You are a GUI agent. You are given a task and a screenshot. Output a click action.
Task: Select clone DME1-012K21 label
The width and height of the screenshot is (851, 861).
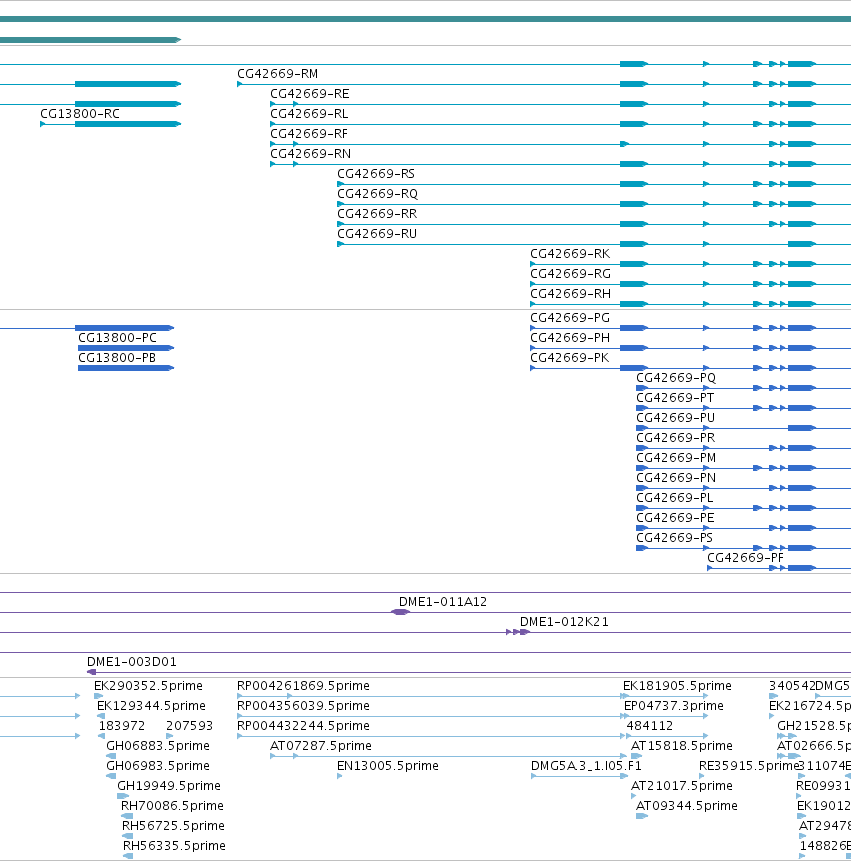click(x=564, y=622)
